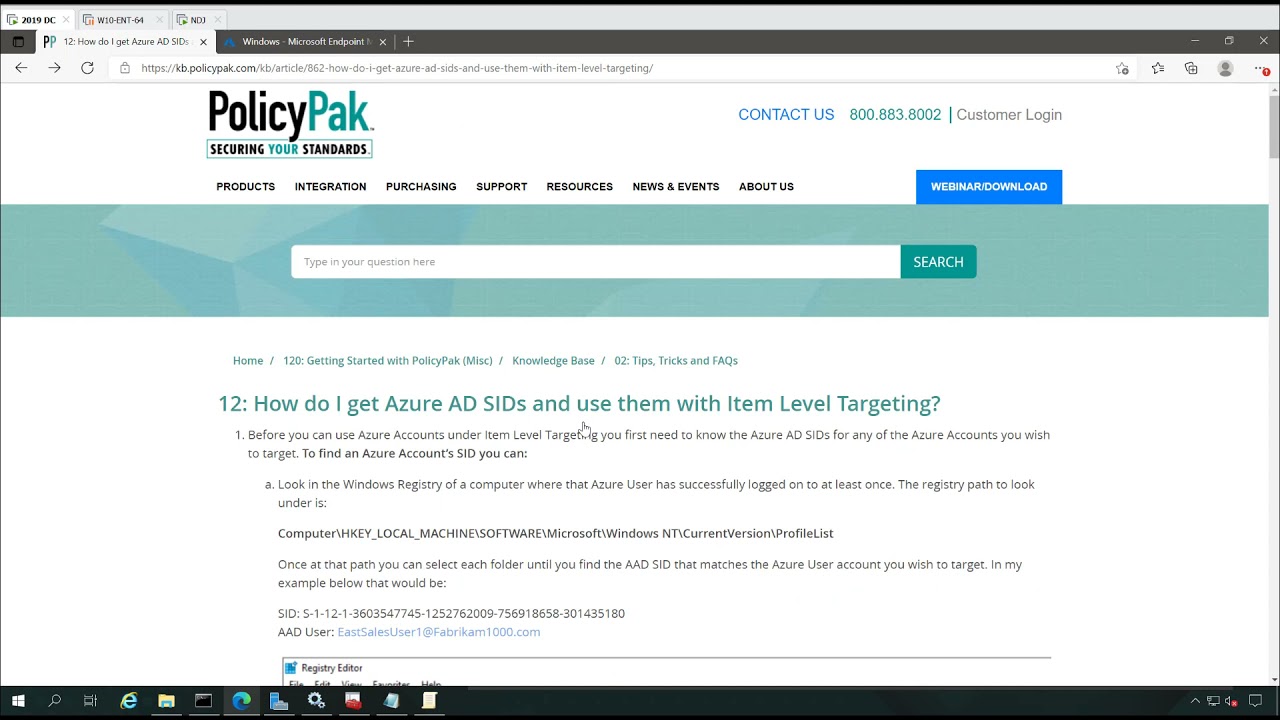Open the SUPPORT menu
The height and width of the screenshot is (720, 1280).
(x=502, y=187)
